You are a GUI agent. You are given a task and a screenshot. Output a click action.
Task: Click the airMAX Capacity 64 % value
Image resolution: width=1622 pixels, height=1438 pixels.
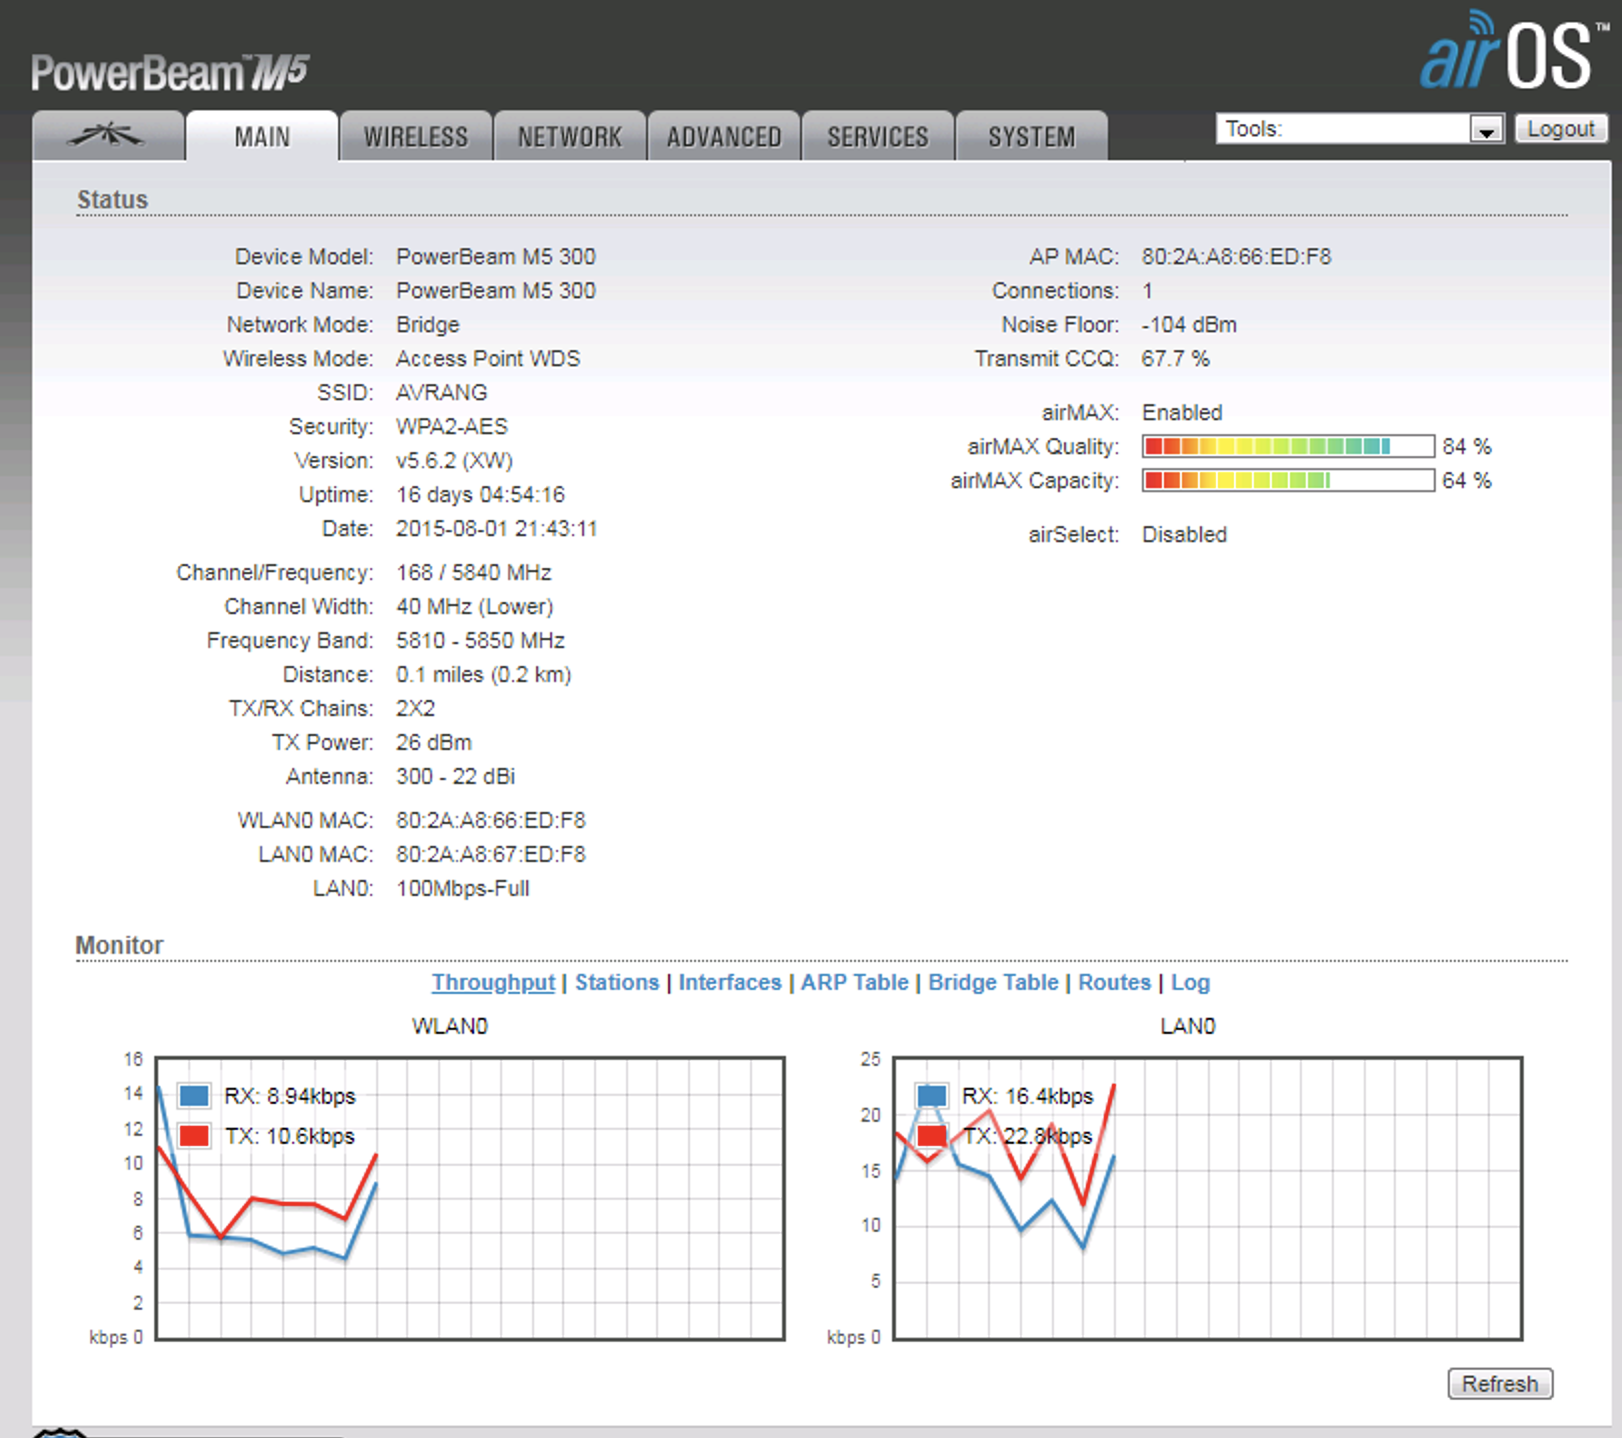point(1466,480)
